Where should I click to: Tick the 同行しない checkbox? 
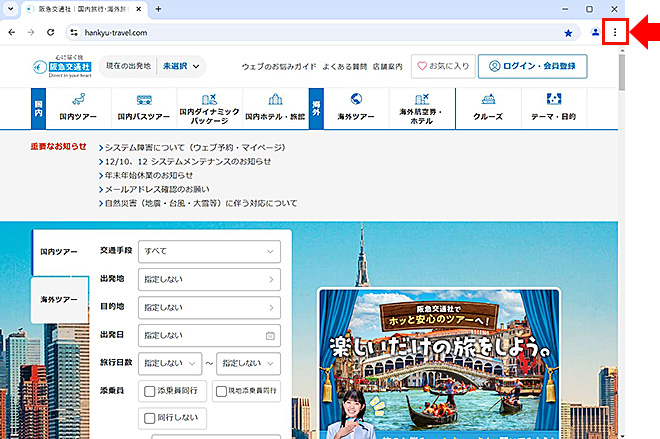[150, 415]
